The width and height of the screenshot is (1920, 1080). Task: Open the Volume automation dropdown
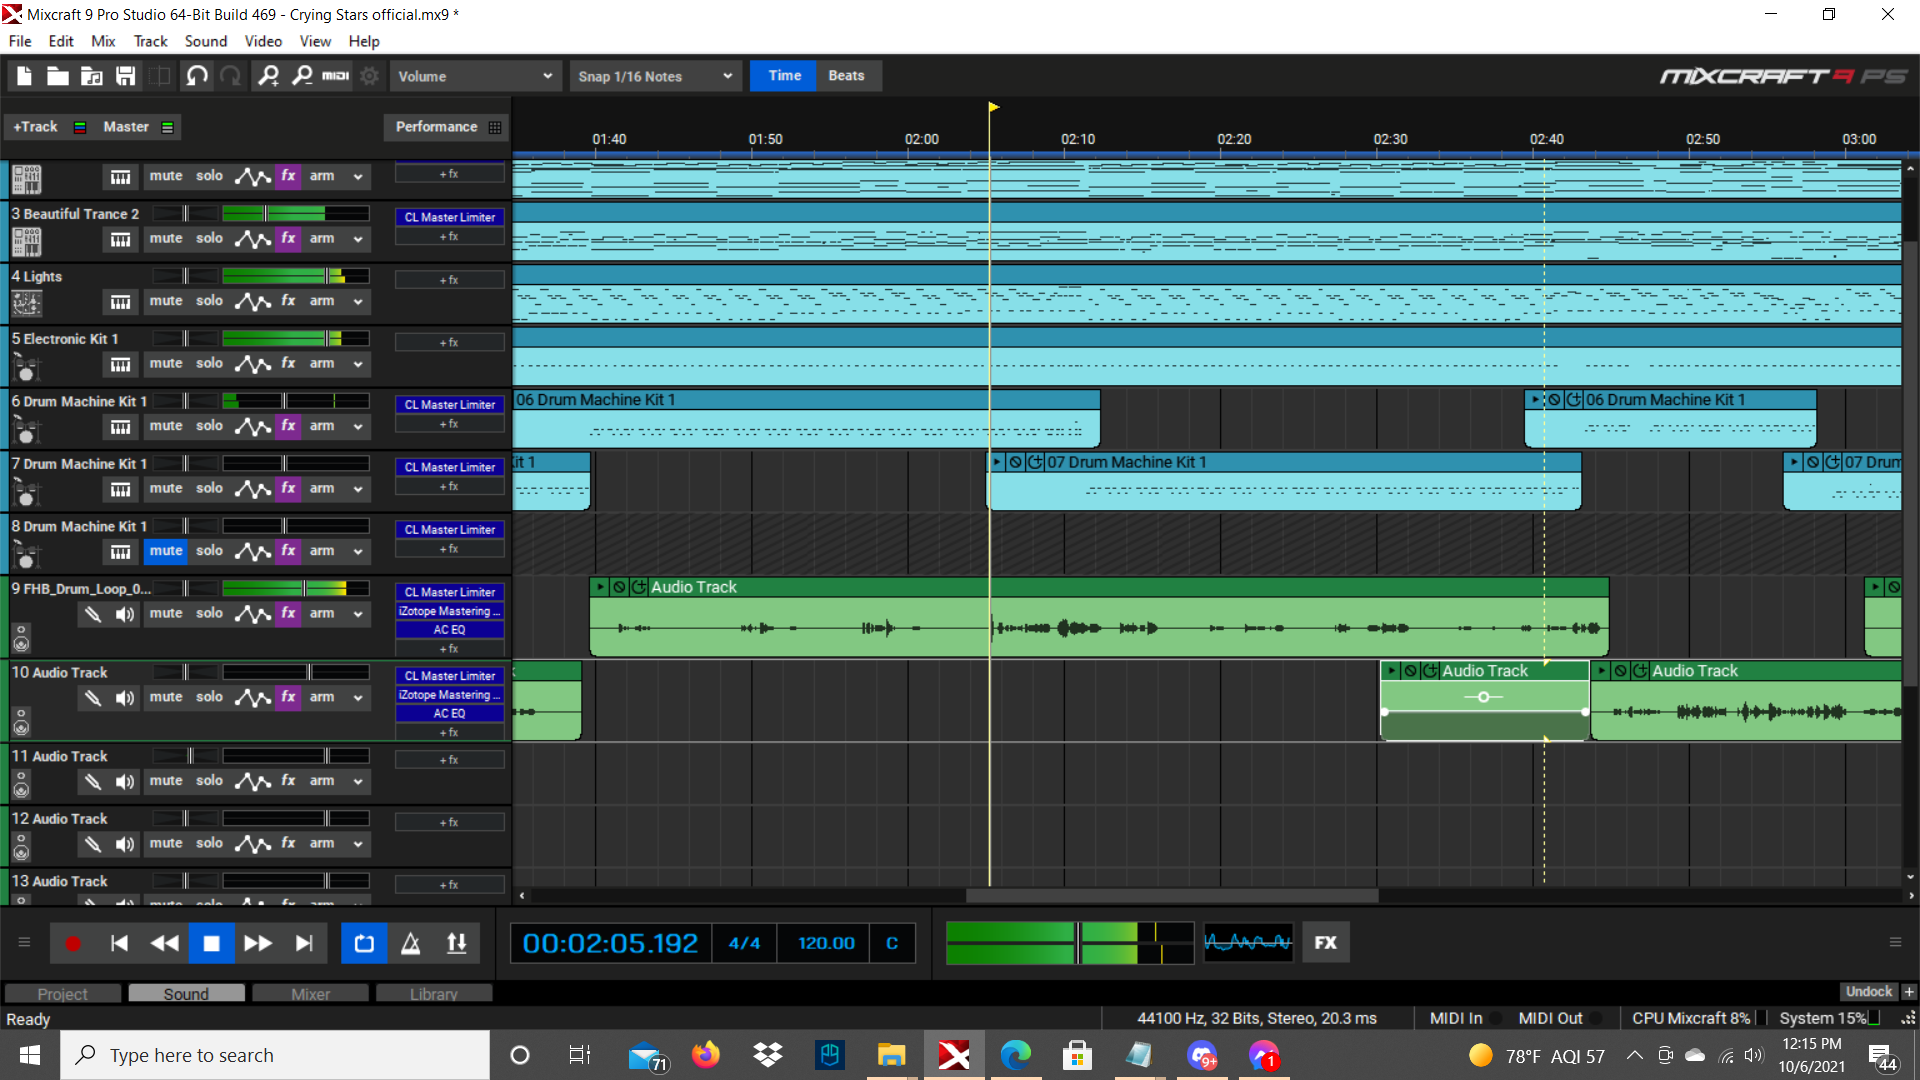pyautogui.click(x=474, y=76)
